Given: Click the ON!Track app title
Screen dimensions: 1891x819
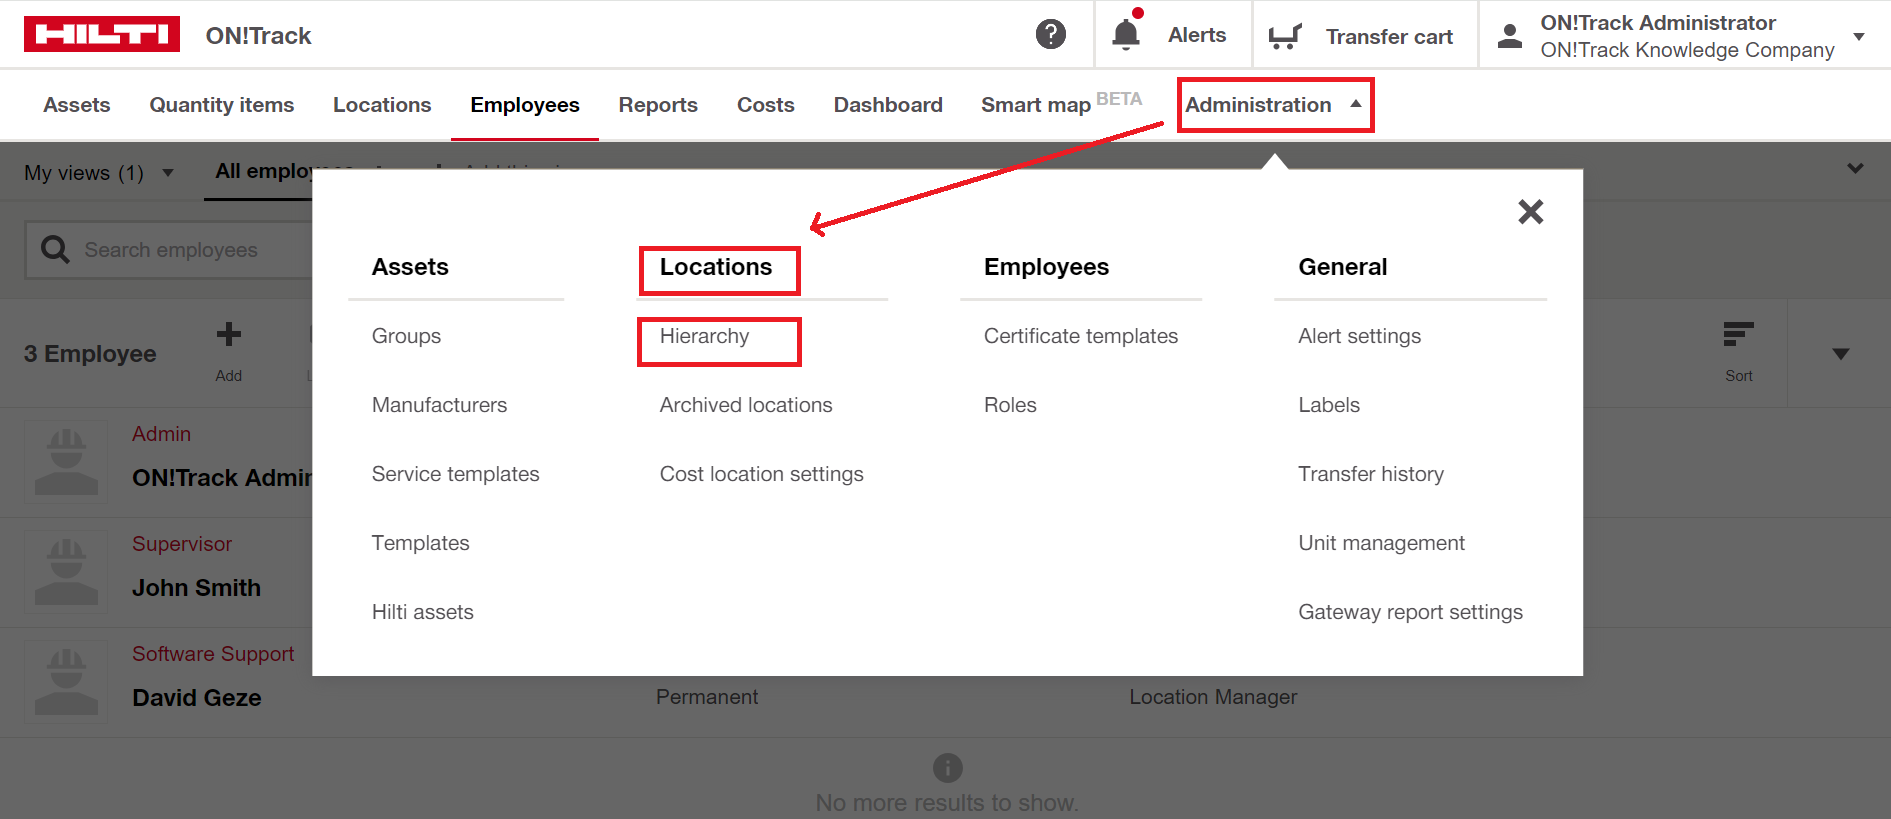Looking at the screenshot, I should [258, 36].
